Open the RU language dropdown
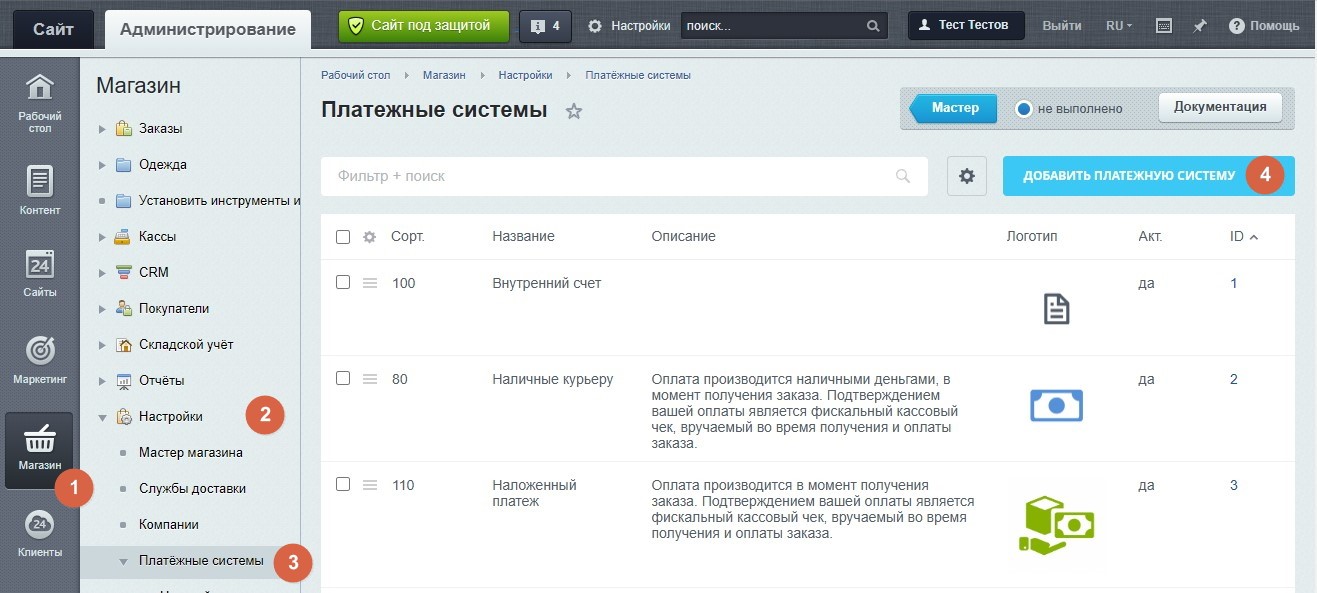Screen dimensions: 1317x593 pyautogui.click(x=1118, y=26)
